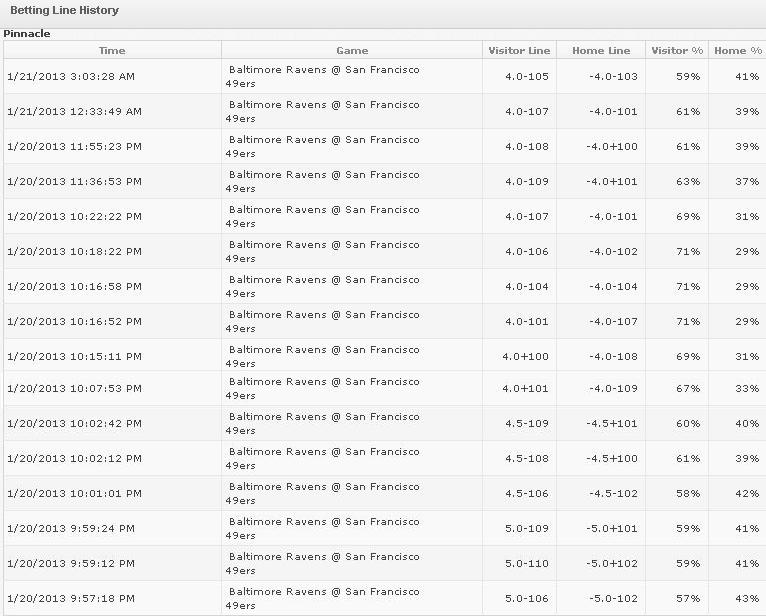Select timestamp 1/20/2013 10:07:53 PM
This screenshot has height=616, width=766.
tap(74, 389)
